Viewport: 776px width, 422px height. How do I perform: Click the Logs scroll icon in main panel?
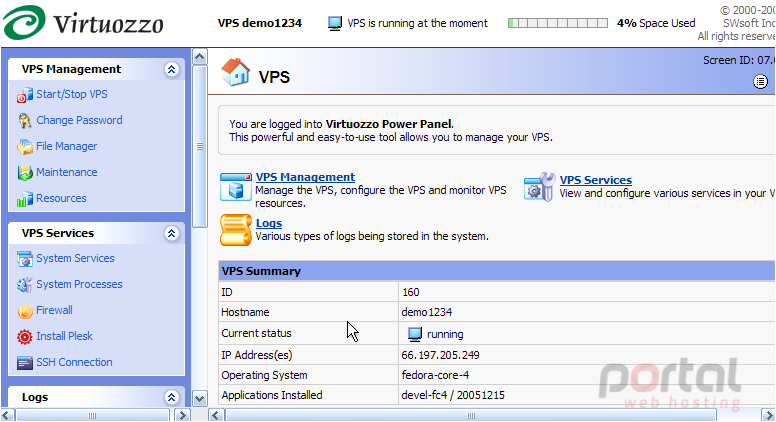click(x=236, y=230)
